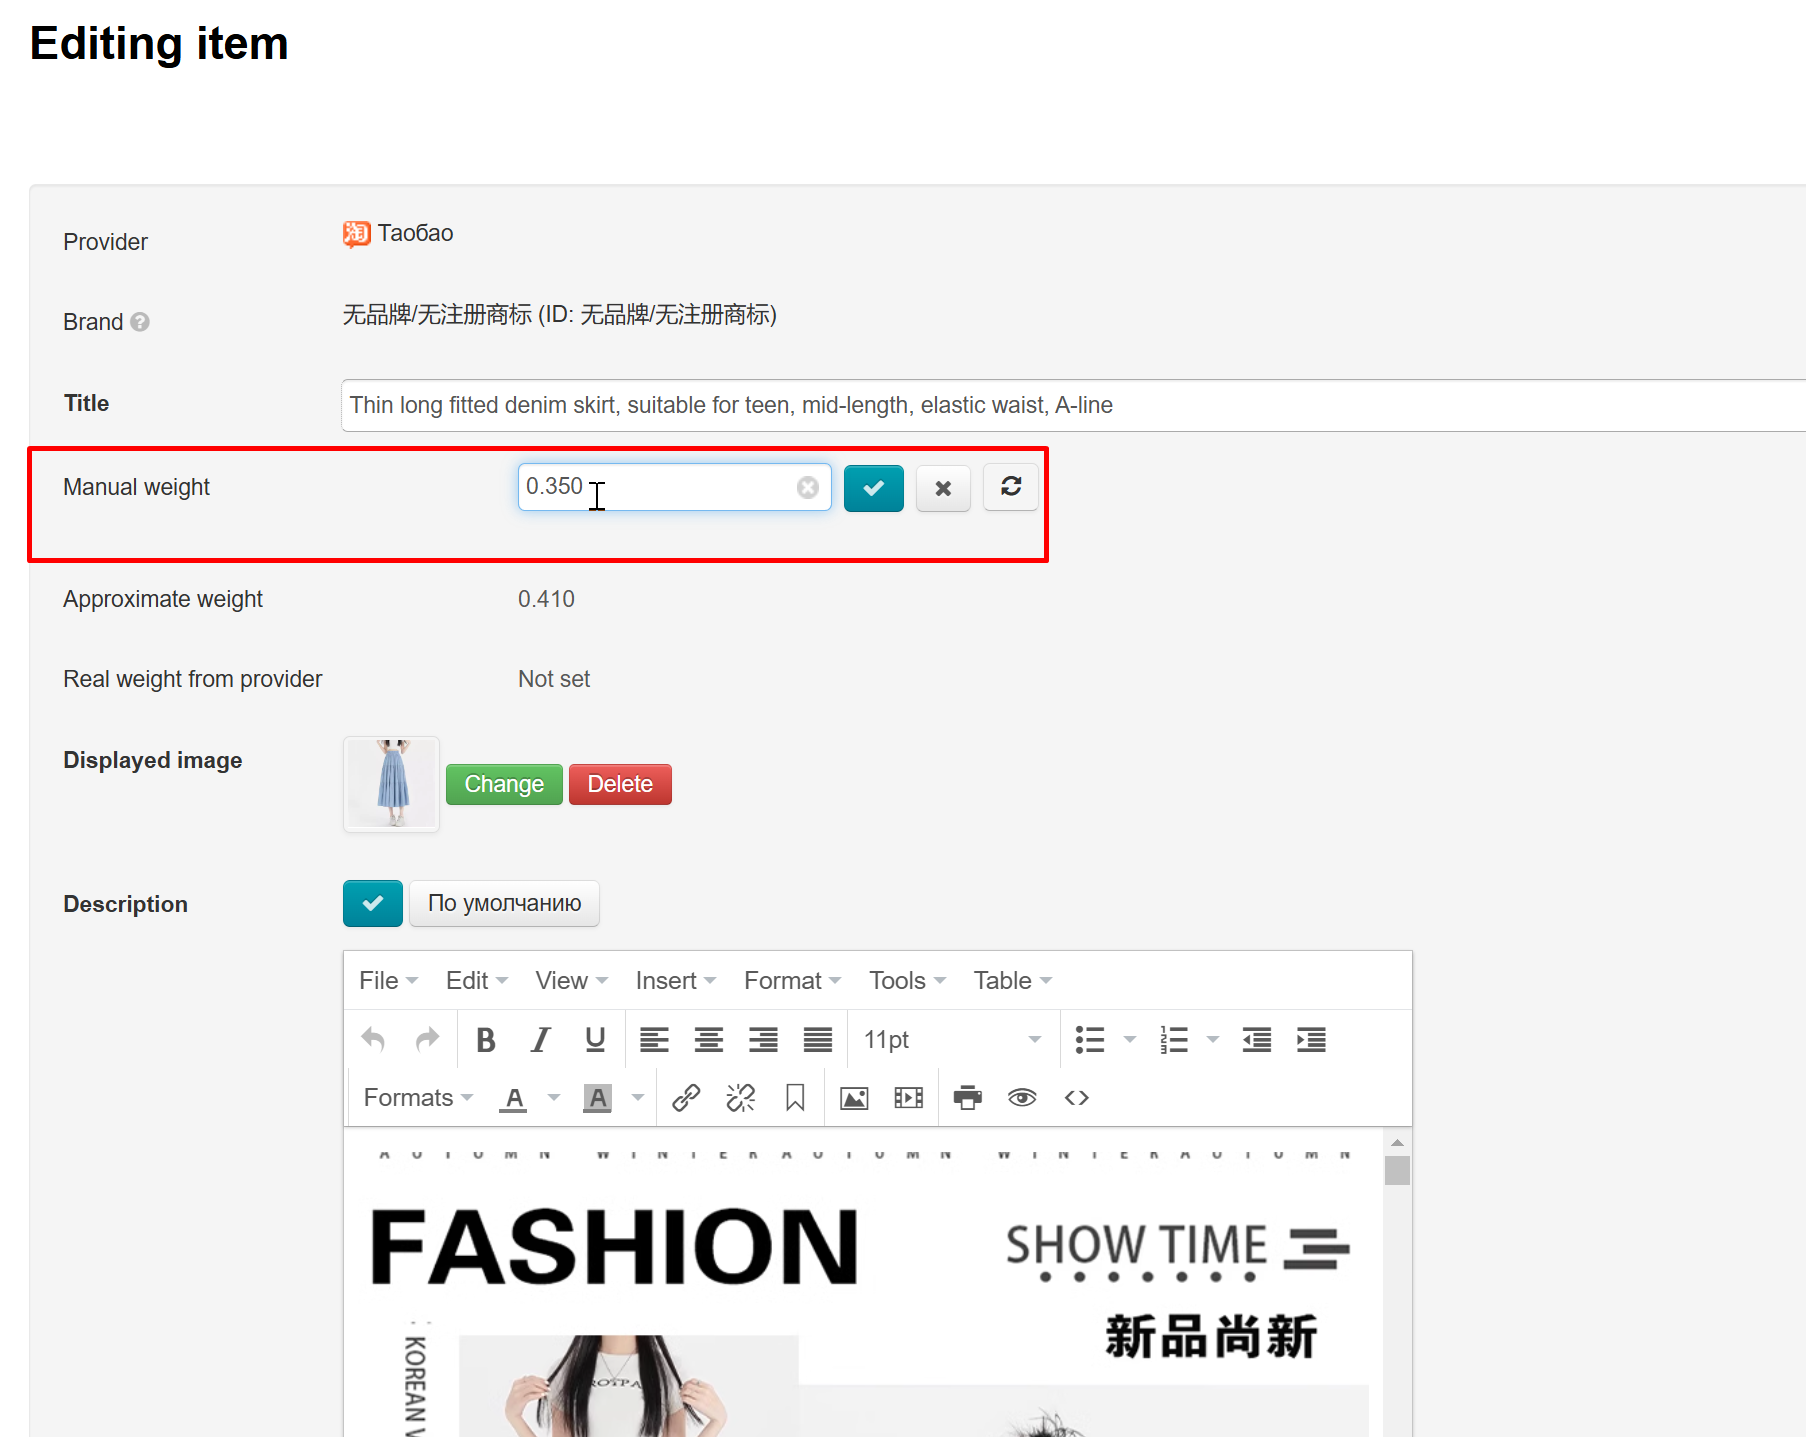Click the red Delete image button
Viewport: 1806px width, 1437px height.
click(x=620, y=784)
